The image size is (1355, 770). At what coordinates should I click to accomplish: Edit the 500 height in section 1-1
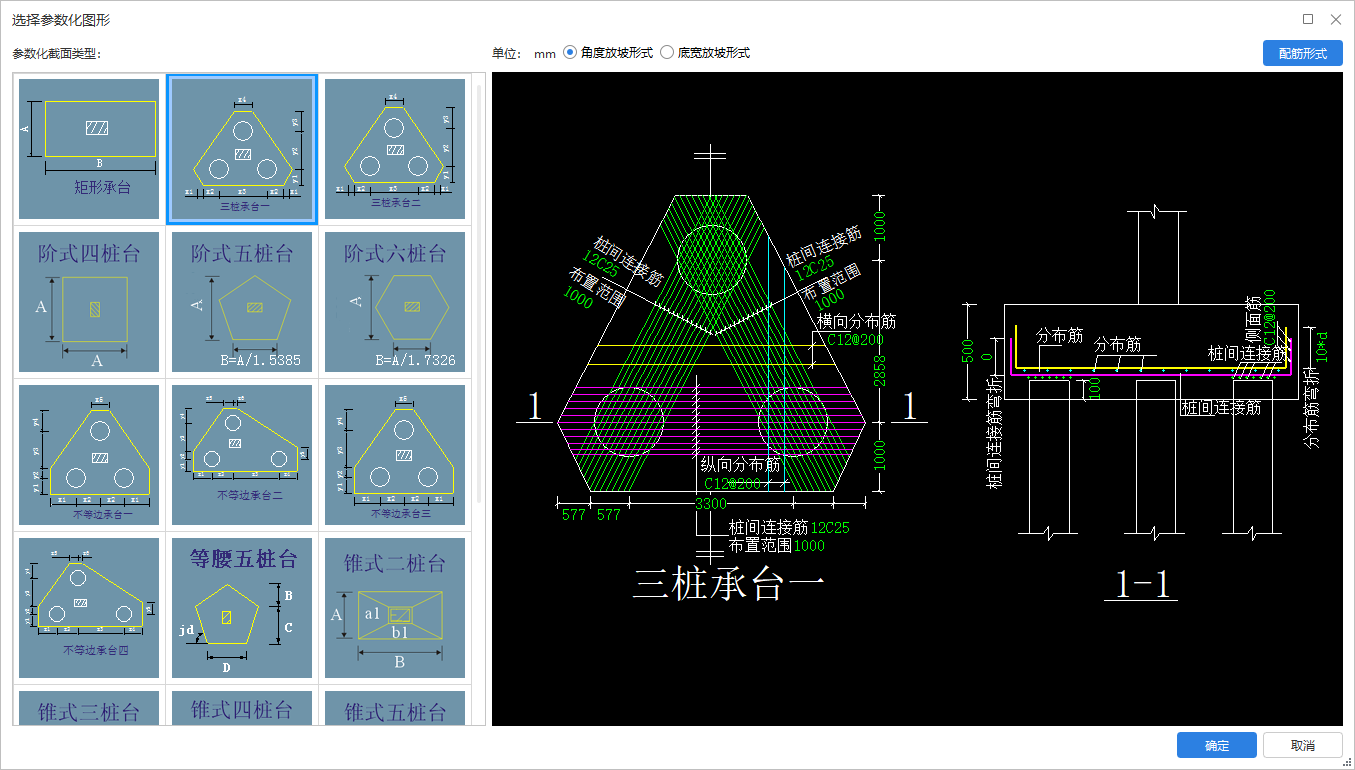click(x=967, y=352)
